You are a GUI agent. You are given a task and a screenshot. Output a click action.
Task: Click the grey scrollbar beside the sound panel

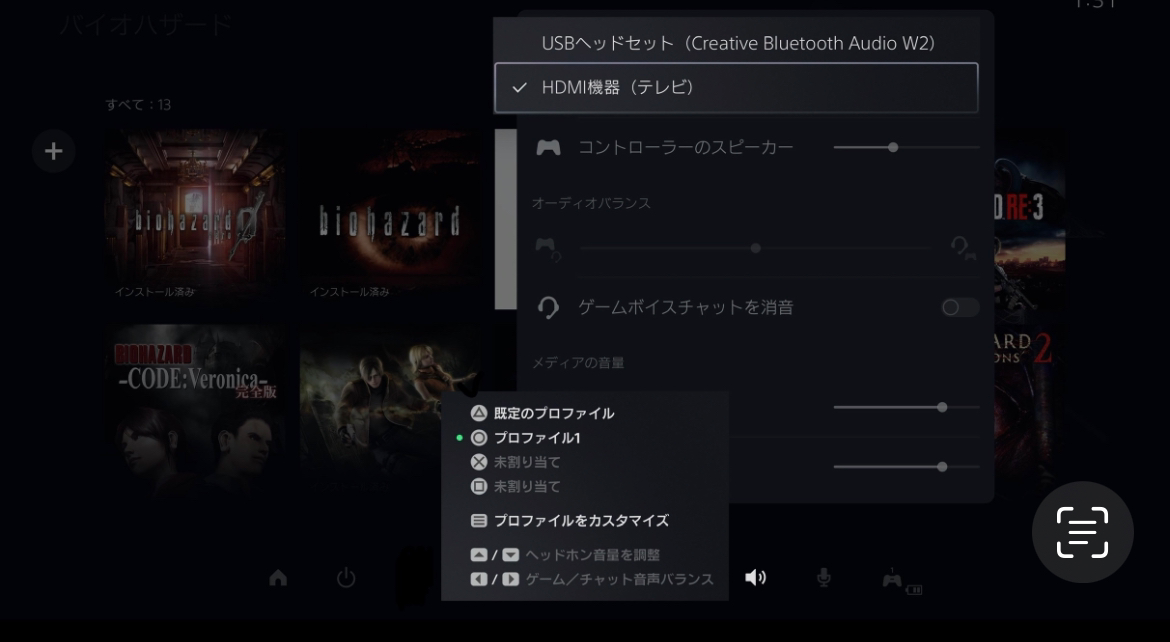pos(505,219)
